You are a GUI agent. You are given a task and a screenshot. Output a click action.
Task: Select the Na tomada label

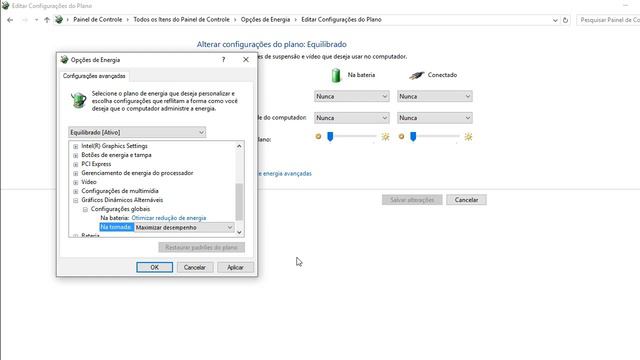click(x=116, y=227)
